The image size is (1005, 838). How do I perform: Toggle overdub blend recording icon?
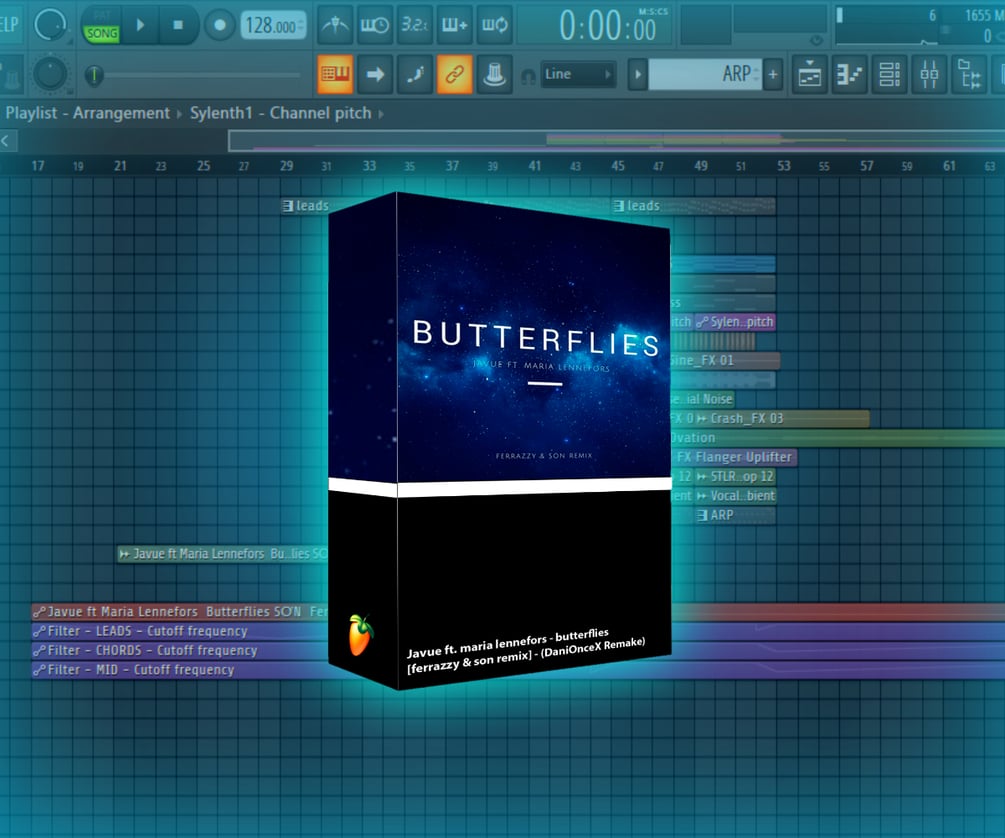click(454, 25)
